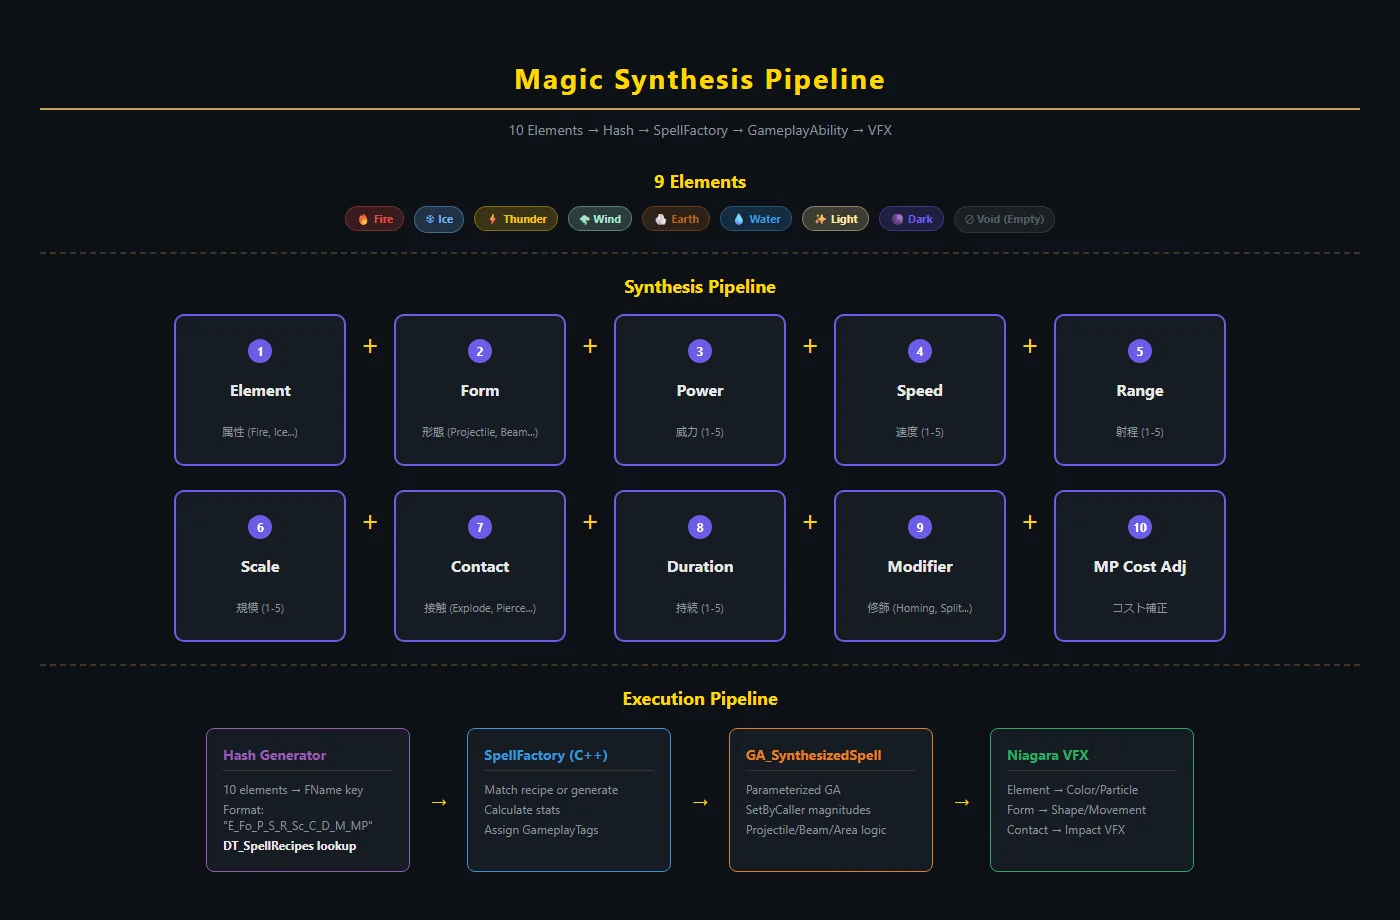
Task: Open the GA_SynthesizedSpell box
Action: point(831,800)
